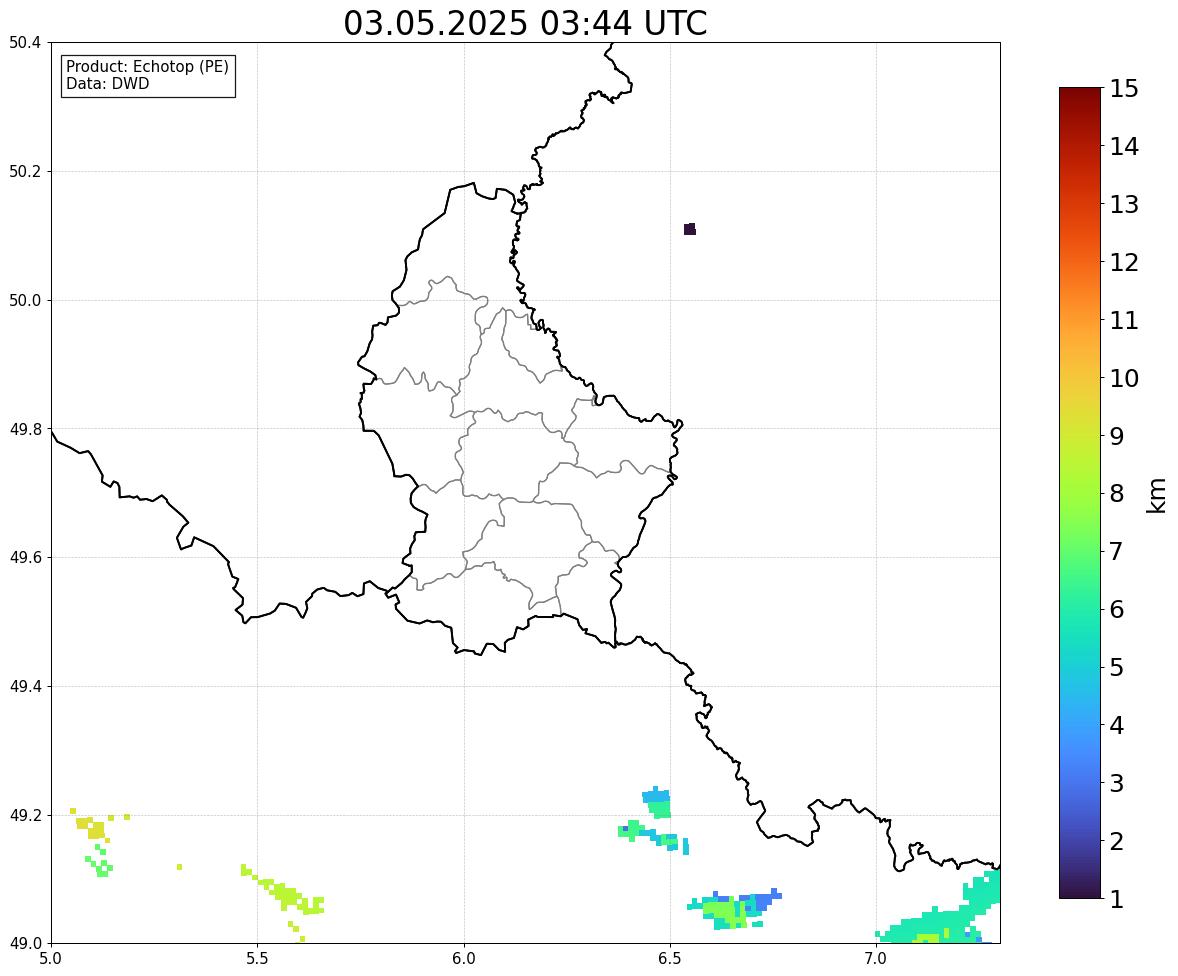Click the colorbar tick label 9
Screen dimensions: 1178x976
(x=1117, y=436)
